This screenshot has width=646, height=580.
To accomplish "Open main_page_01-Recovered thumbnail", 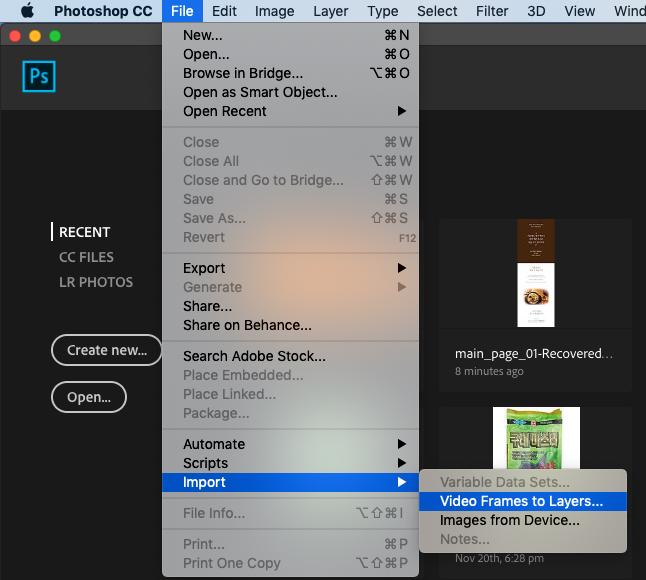I will 536,273.
